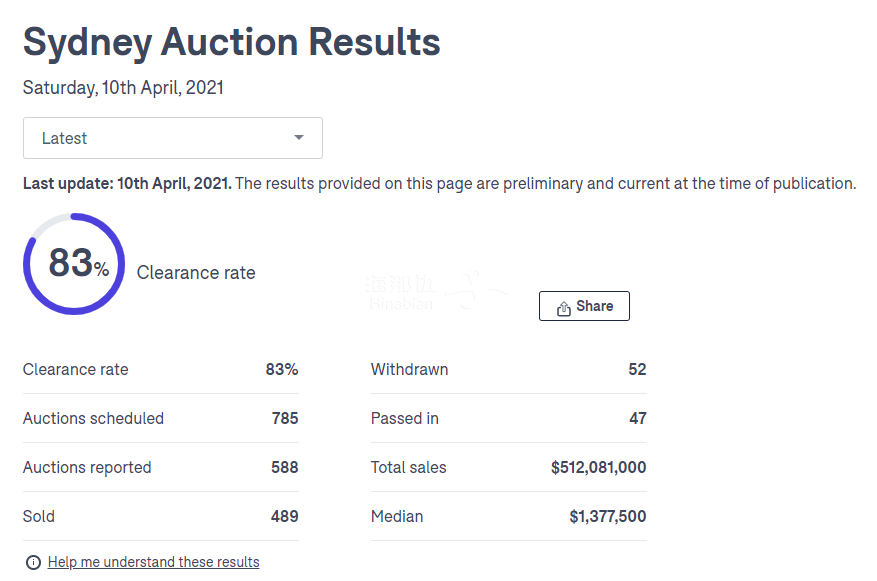877x581 pixels.
Task: Select the Passed in value 47
Action: point(637,418)
